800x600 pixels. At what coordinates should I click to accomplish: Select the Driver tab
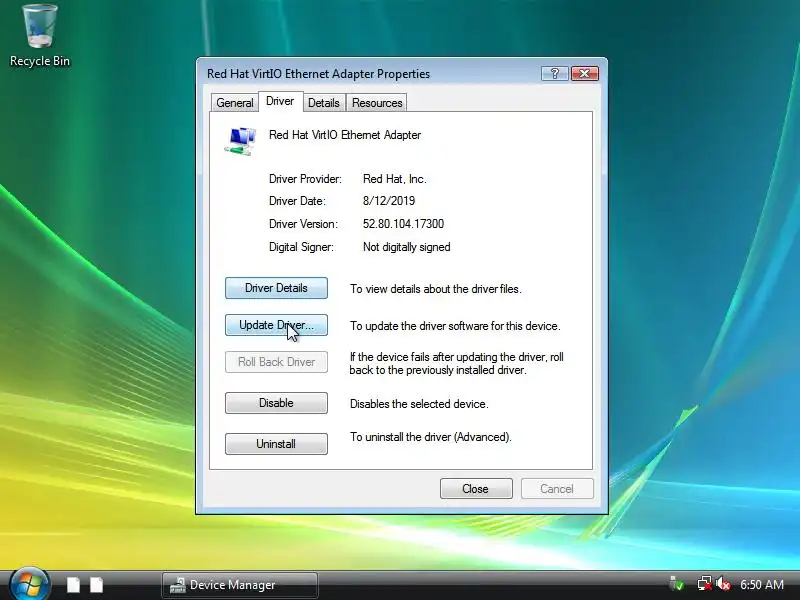(x=280, y=101)
